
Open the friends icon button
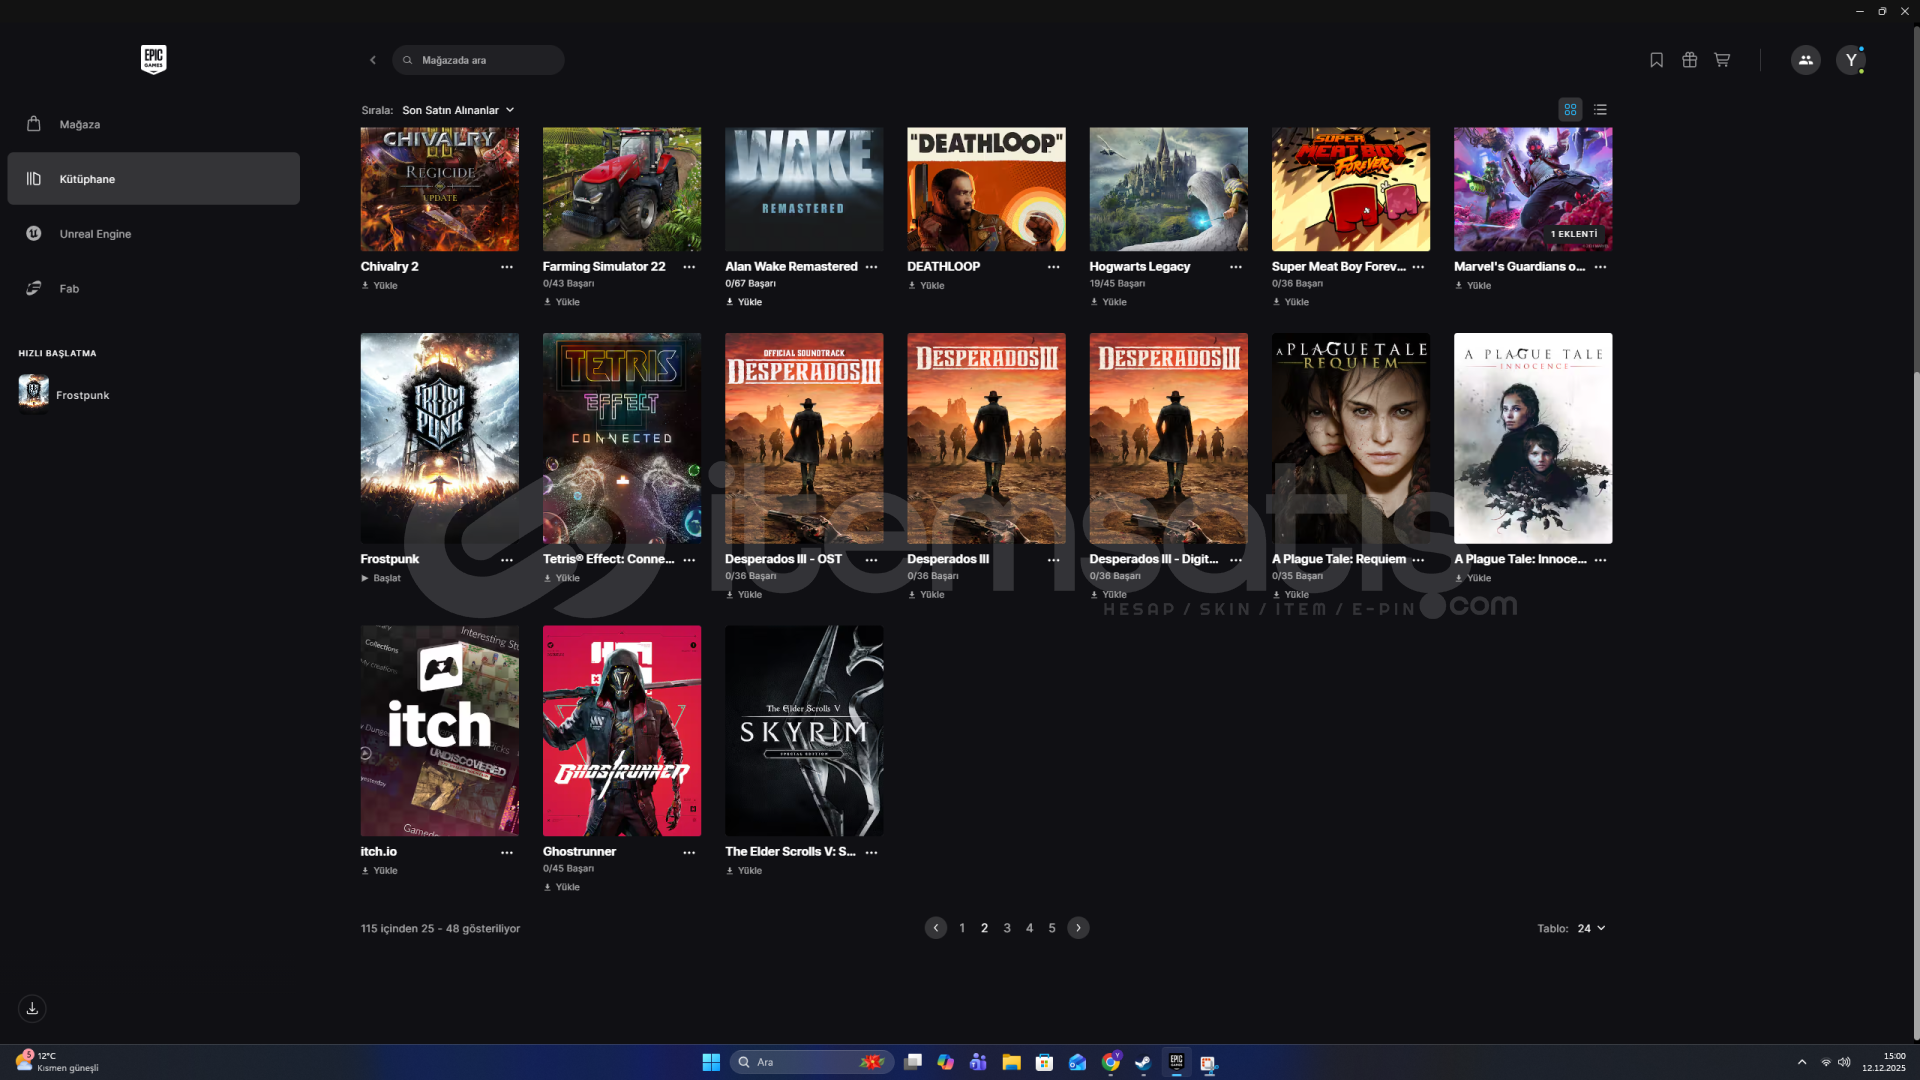pyautogui.click(x=1805, y=60)
